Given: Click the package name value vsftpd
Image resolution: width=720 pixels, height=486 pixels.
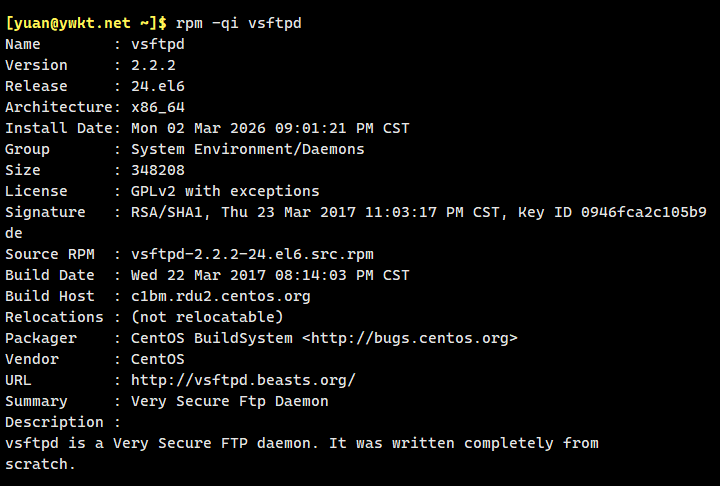Looking at the screenshot, I should point(158,44).
